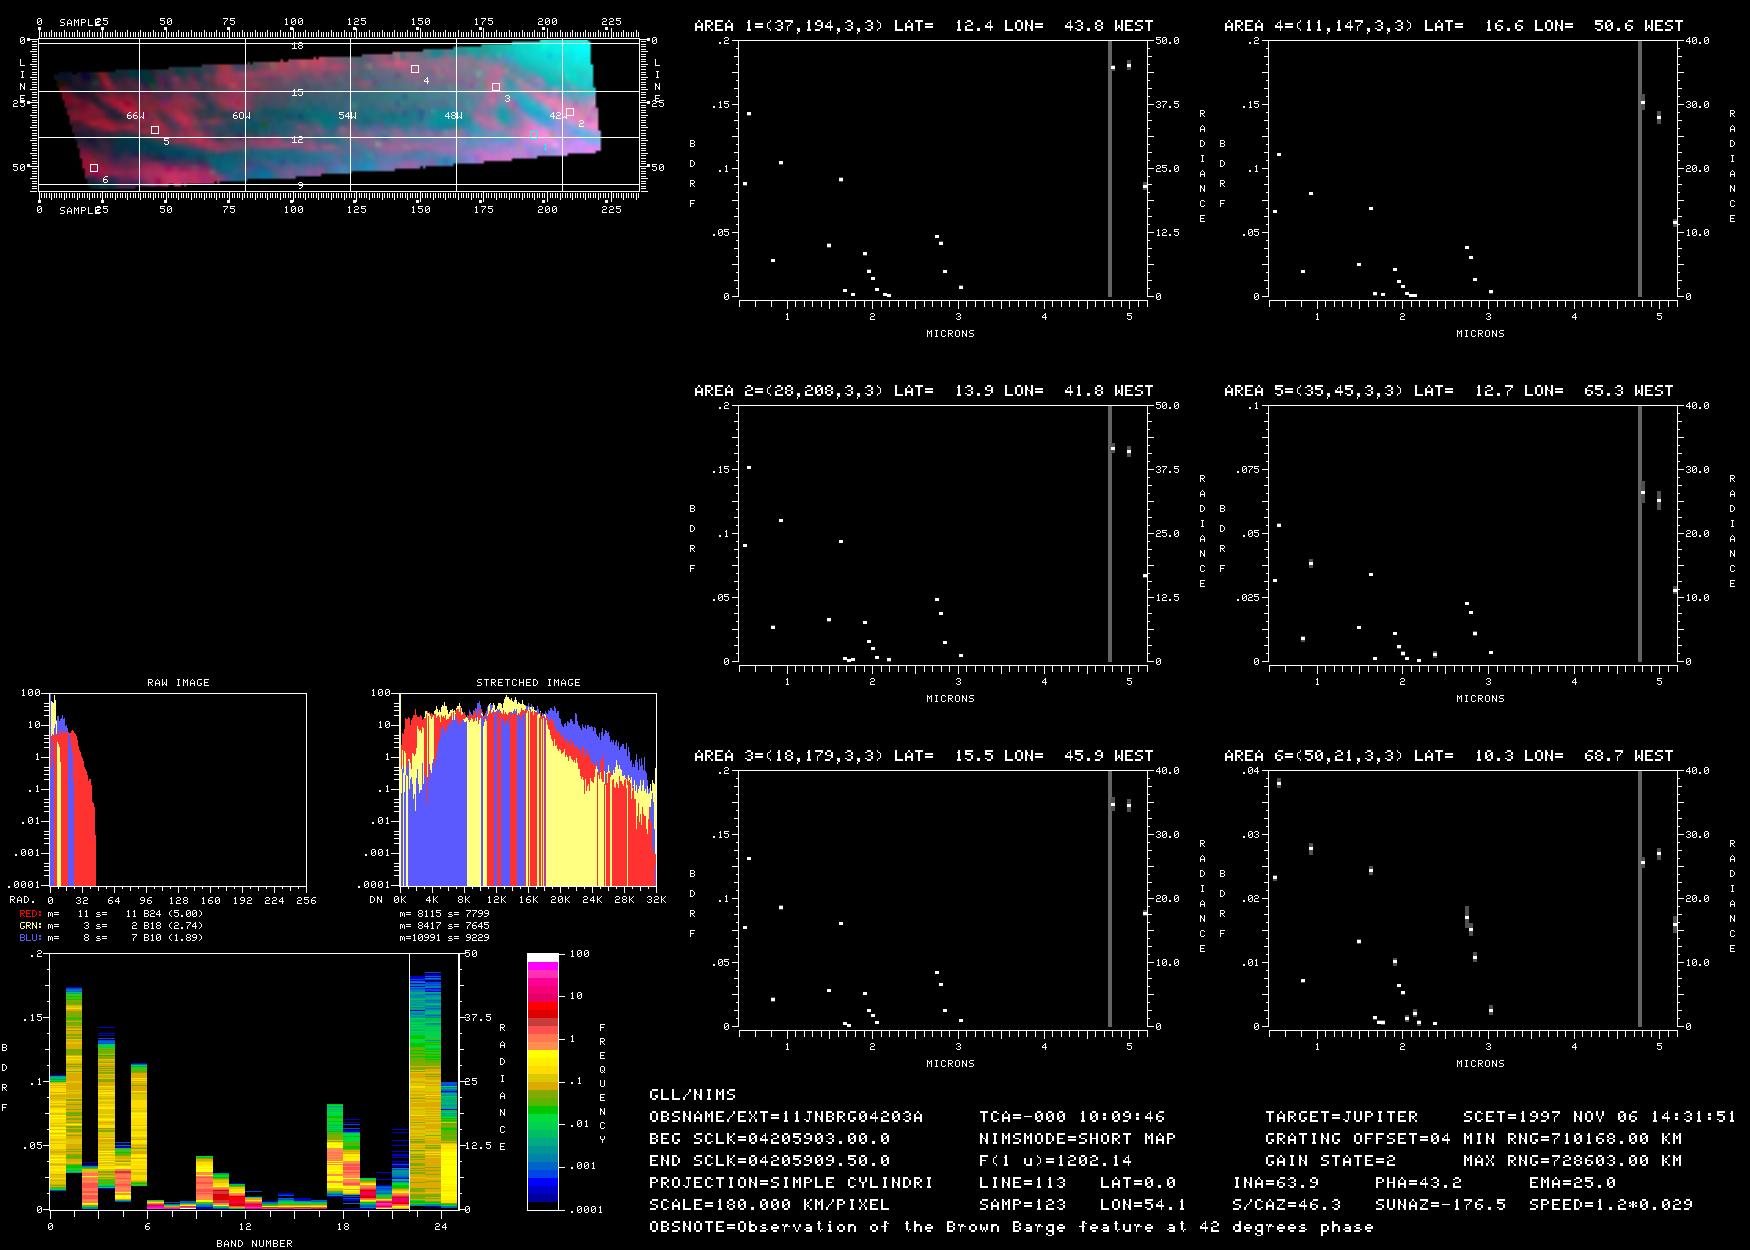Click the 48W longitude label on map
Viewport: 1750px width, 1250px height.
pos(453,116)
